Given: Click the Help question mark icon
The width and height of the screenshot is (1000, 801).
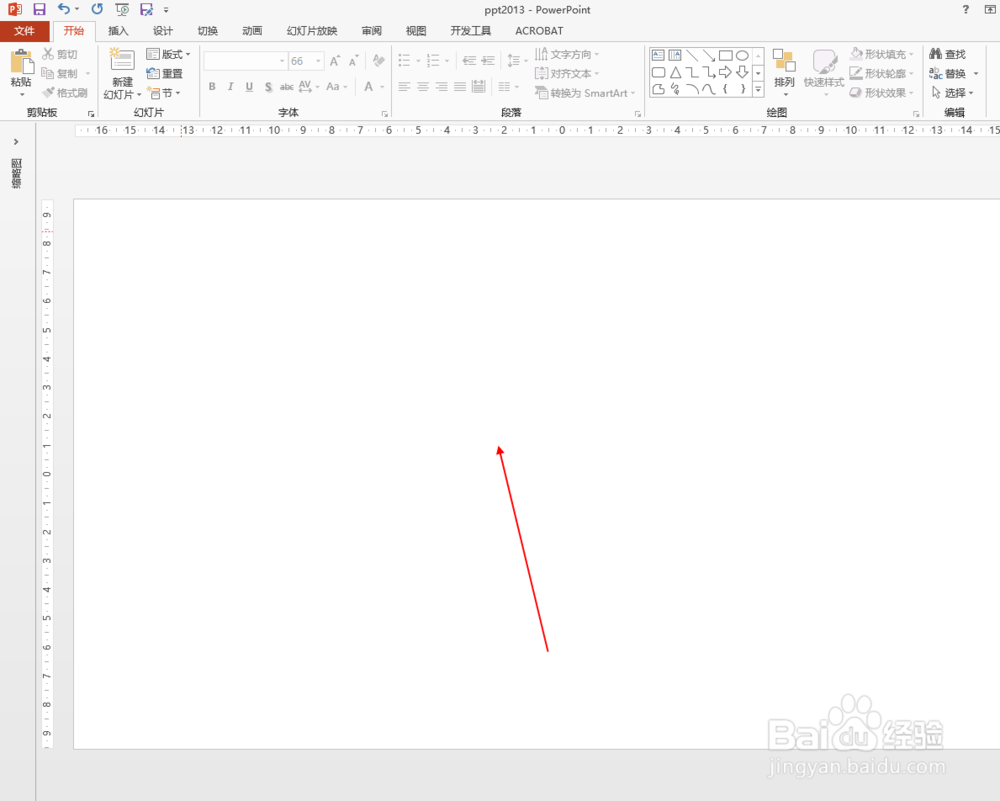Looking at the screenshot, I should [x=966, y=10].
